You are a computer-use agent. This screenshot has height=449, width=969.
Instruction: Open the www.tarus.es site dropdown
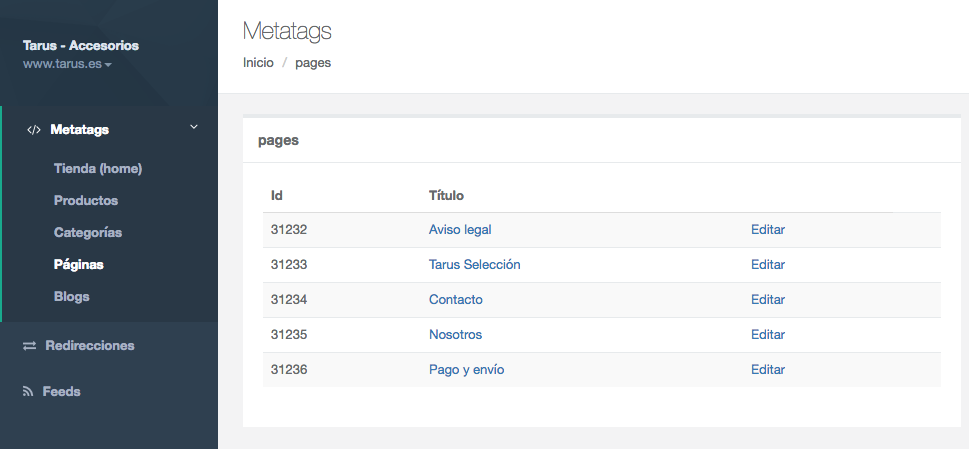pos(67,64)
